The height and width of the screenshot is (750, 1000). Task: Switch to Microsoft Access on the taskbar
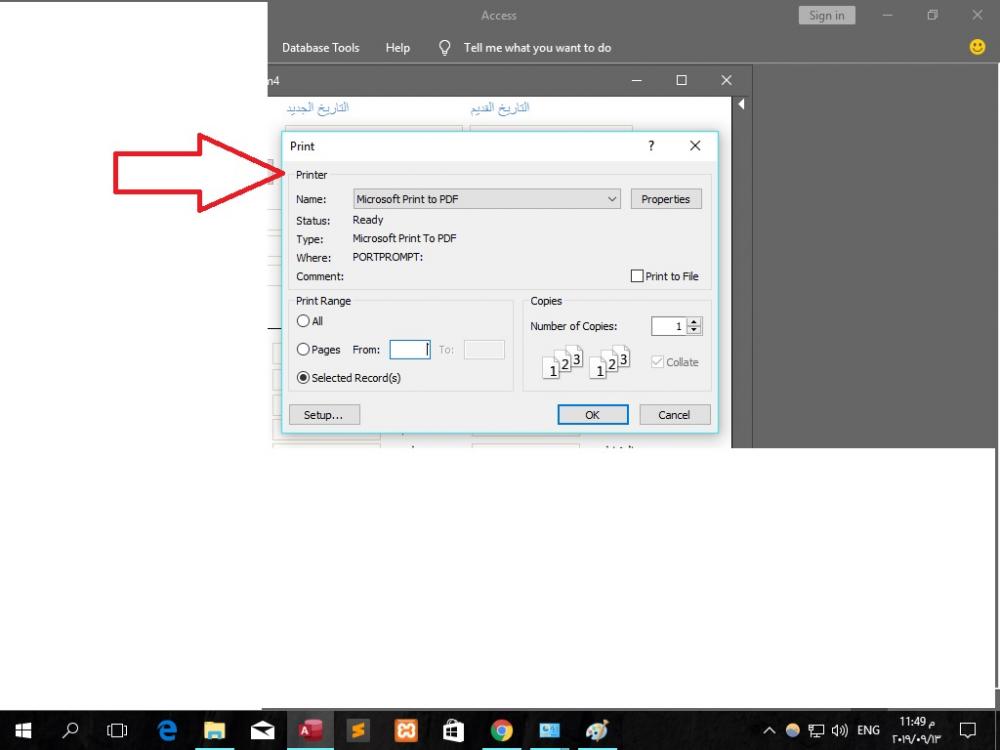(x=311, y=730)
